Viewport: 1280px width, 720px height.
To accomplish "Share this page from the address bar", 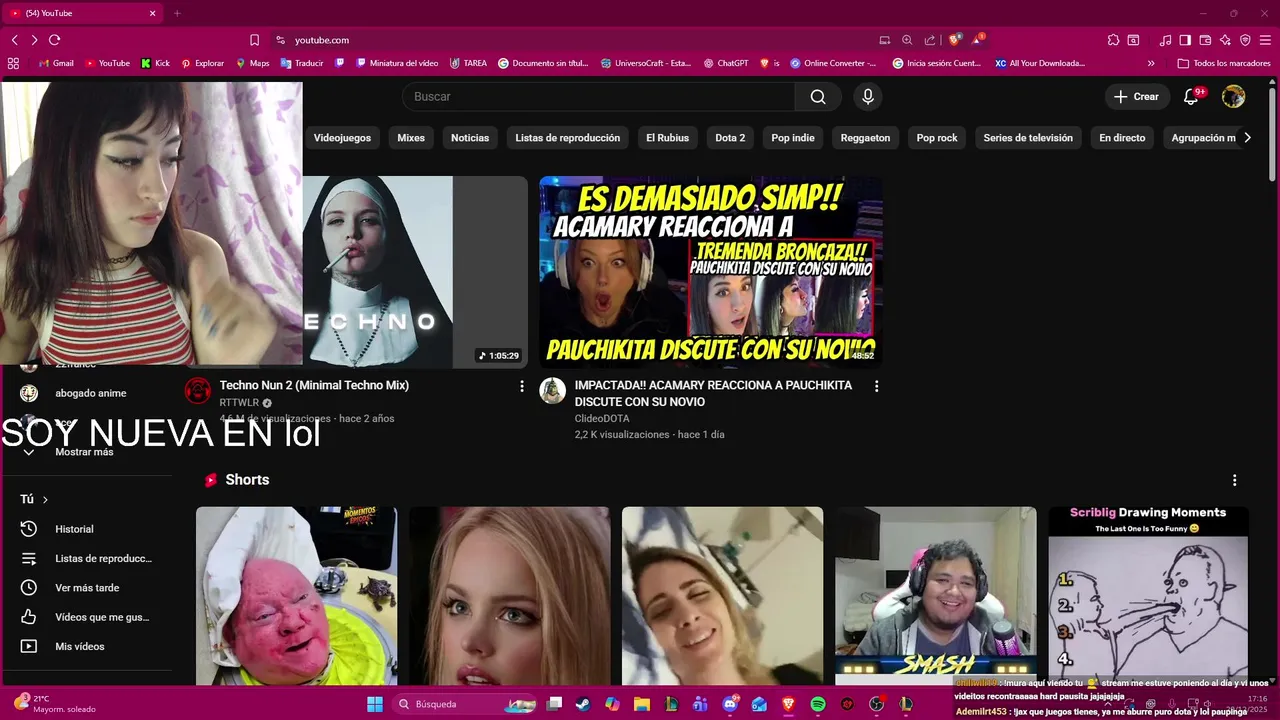I will (930, 40).
